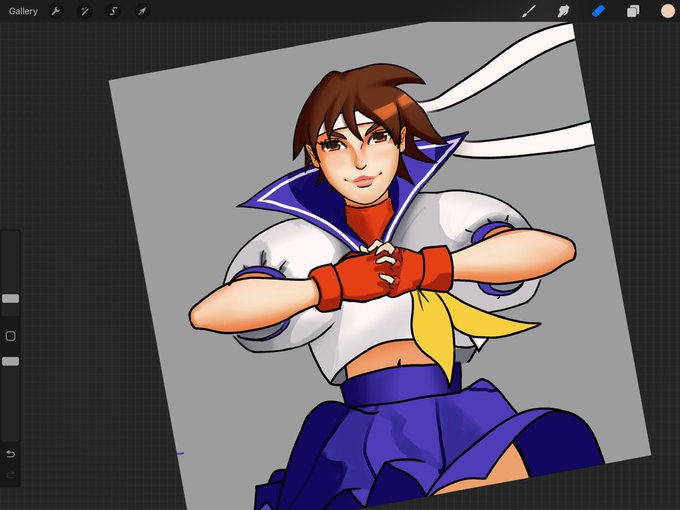The image size is (680, 510).
Task: Activate the Transform arrow tool
Action: tap(142, 11)
